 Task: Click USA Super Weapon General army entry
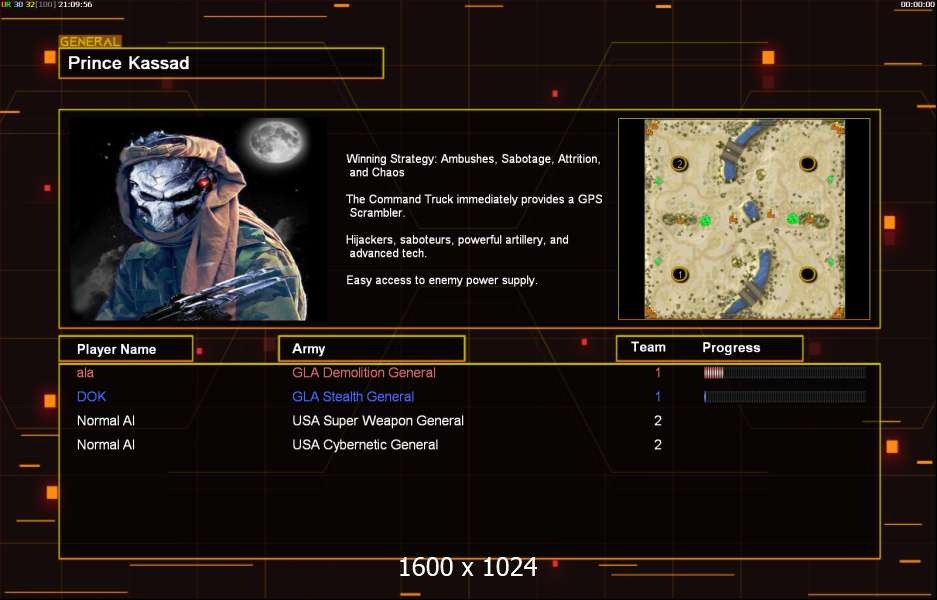pyautogui.click(x=378, y=421)
